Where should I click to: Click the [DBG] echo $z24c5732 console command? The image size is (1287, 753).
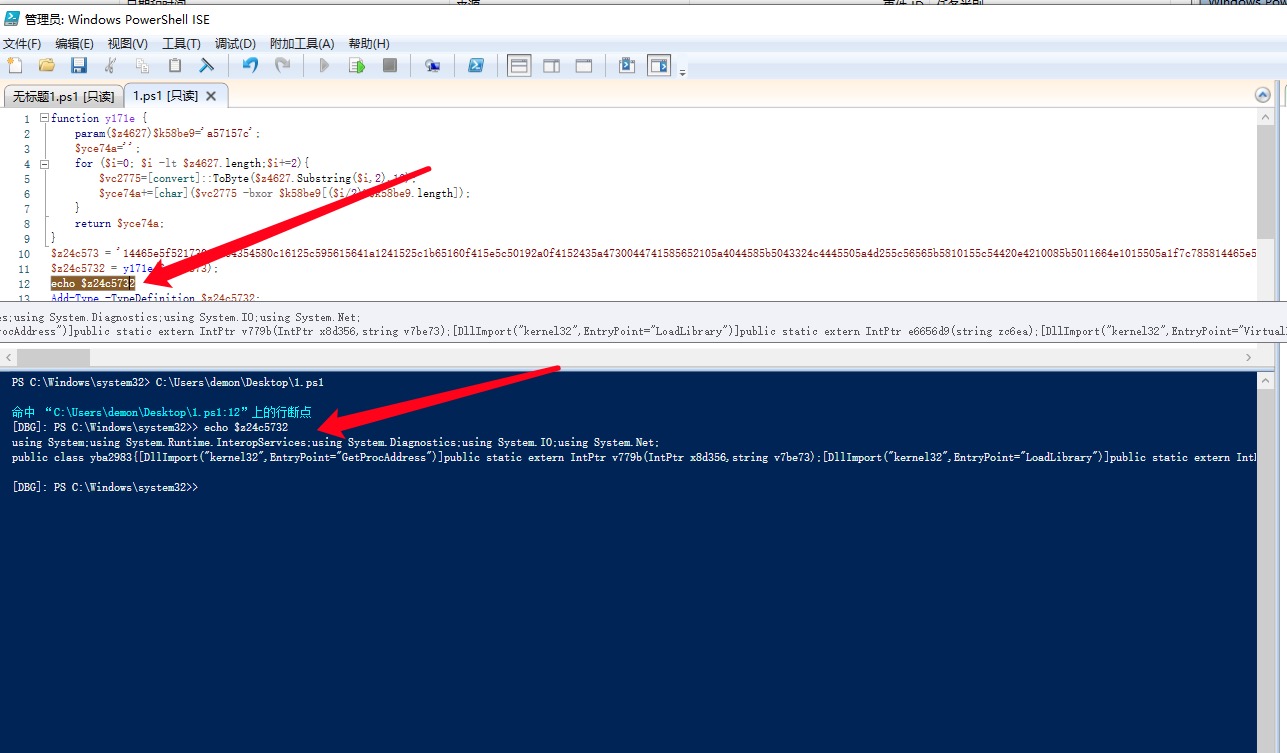coord(150,427)
